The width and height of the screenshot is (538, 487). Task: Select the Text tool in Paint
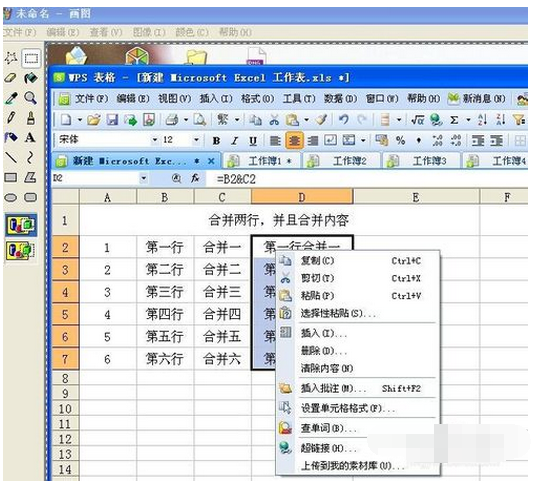31,138
